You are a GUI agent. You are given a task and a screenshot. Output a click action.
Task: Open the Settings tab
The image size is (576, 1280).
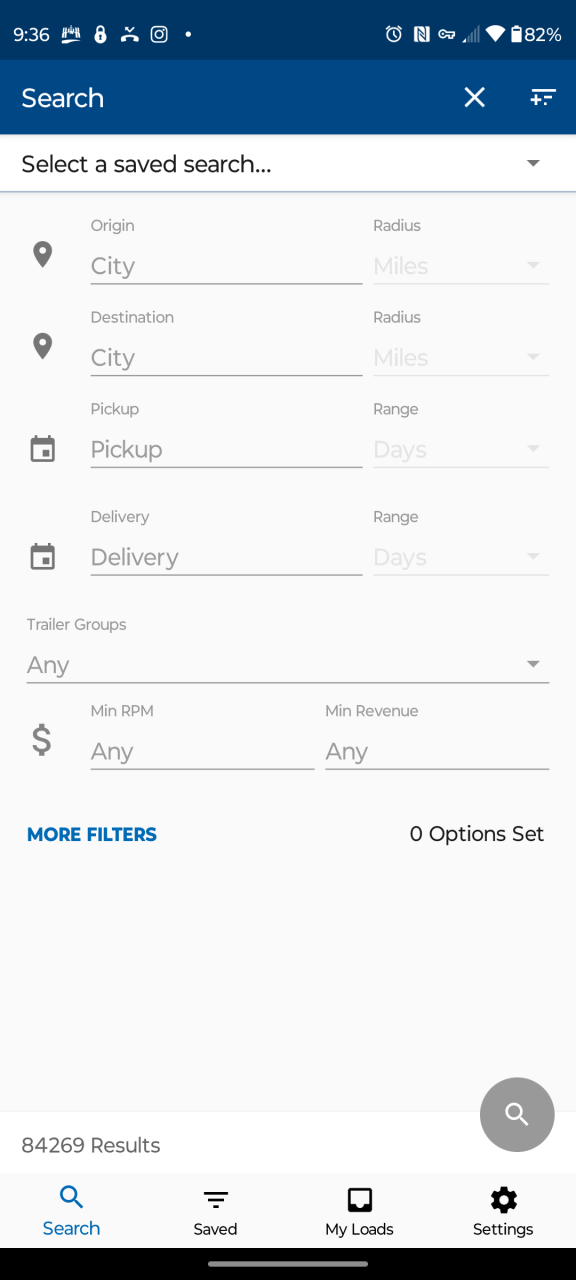(x=503, y=1213)
